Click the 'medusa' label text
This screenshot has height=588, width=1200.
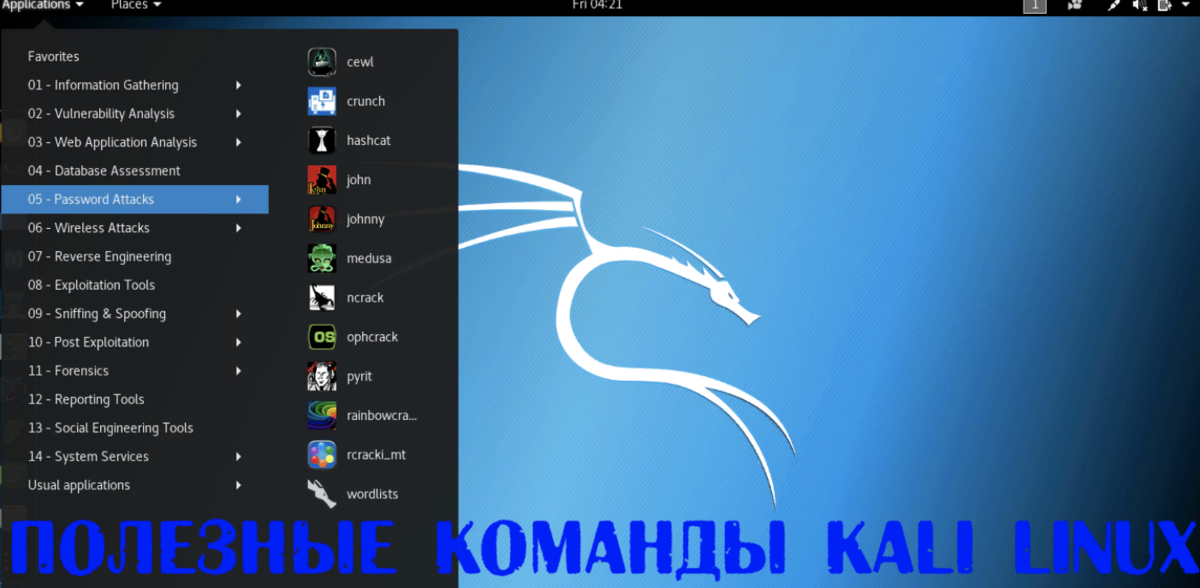369,258
